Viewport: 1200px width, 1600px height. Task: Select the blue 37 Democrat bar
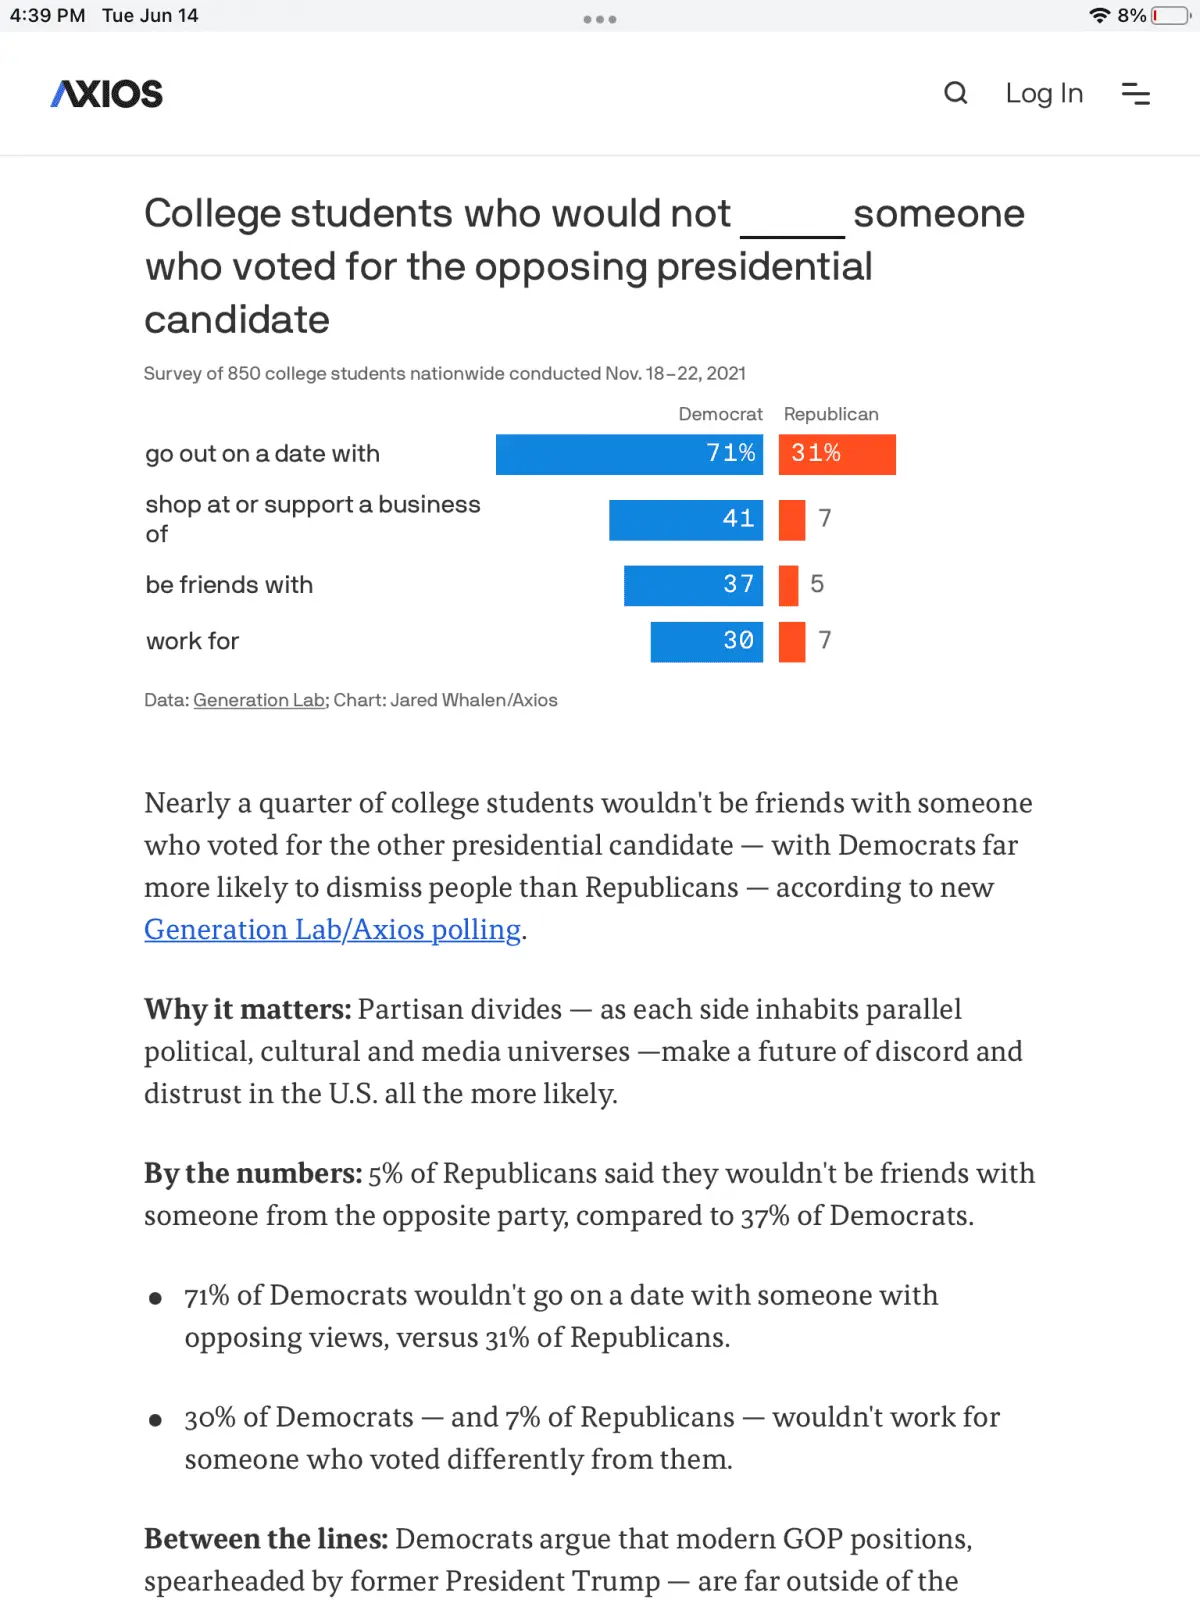[x=693, y=585]
